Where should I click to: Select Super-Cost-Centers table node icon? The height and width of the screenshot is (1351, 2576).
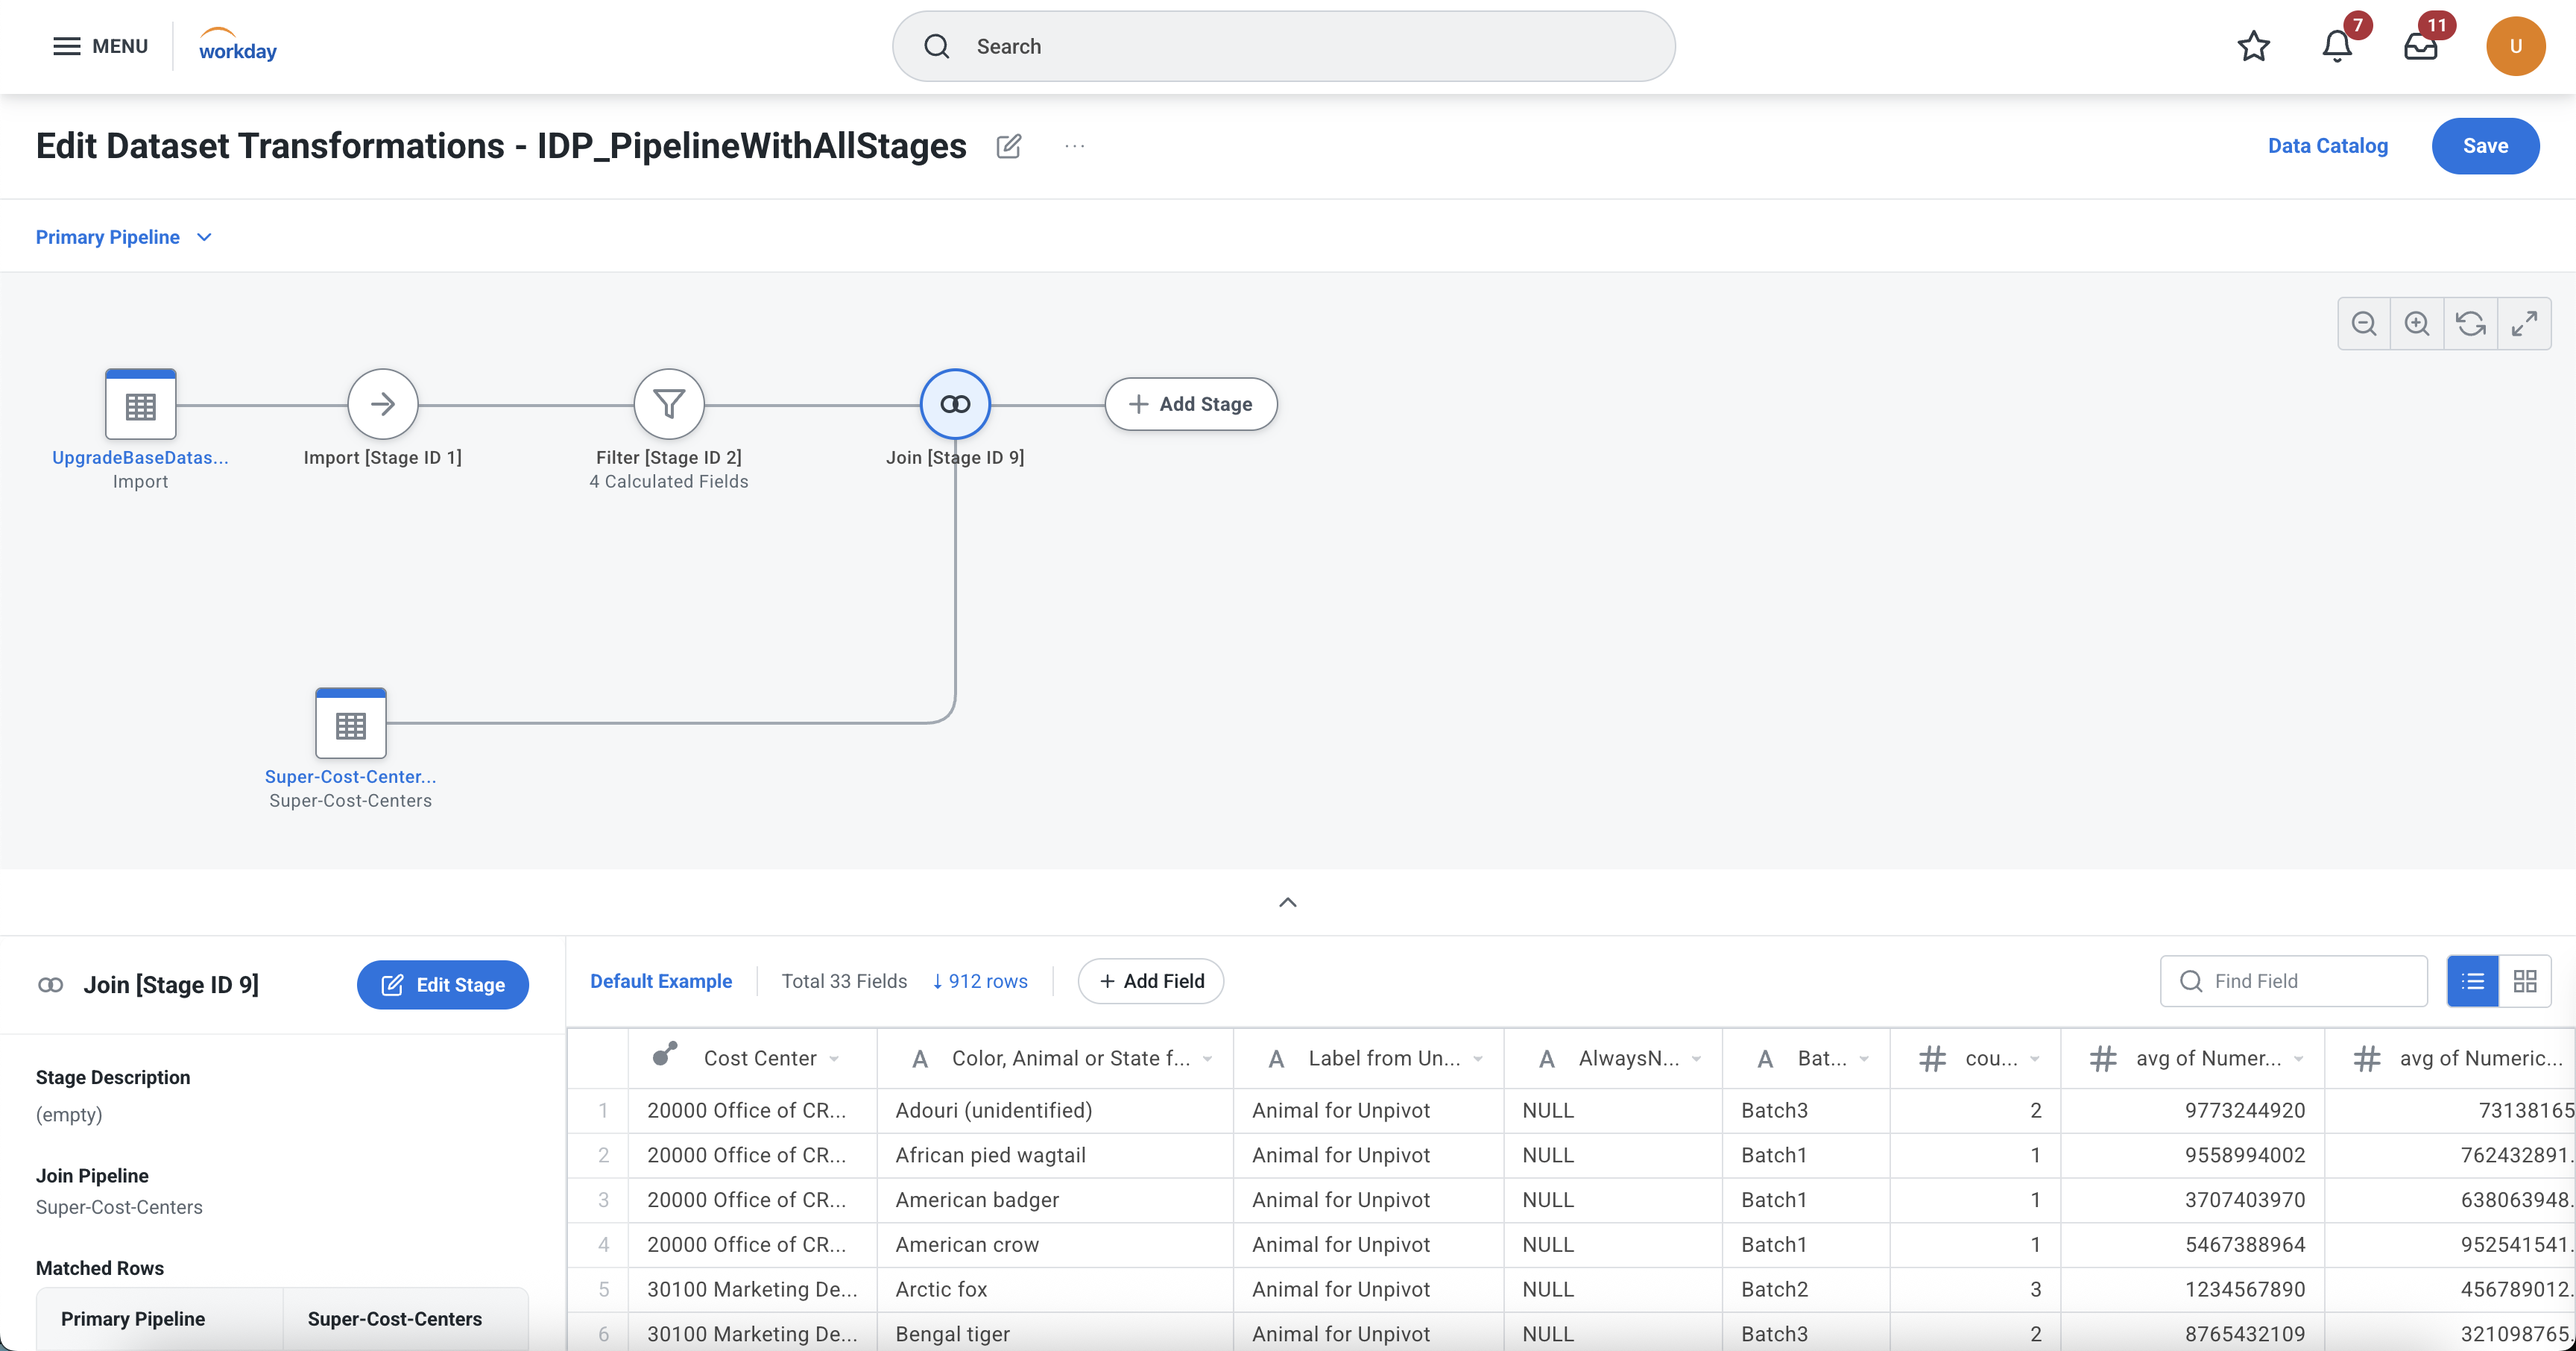click(x=351, y=723)
